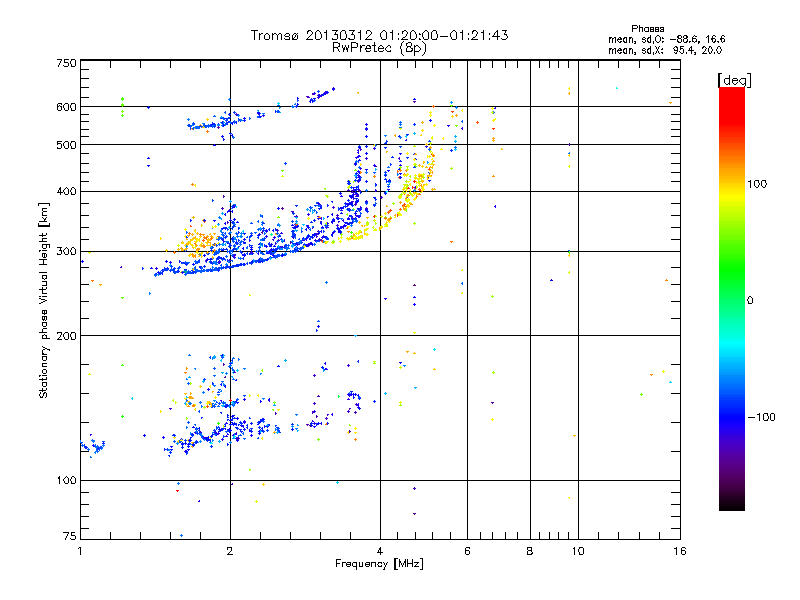Click the x-axis label '1'
Viewport: 800px width, 600px height.
coord(80,551)
